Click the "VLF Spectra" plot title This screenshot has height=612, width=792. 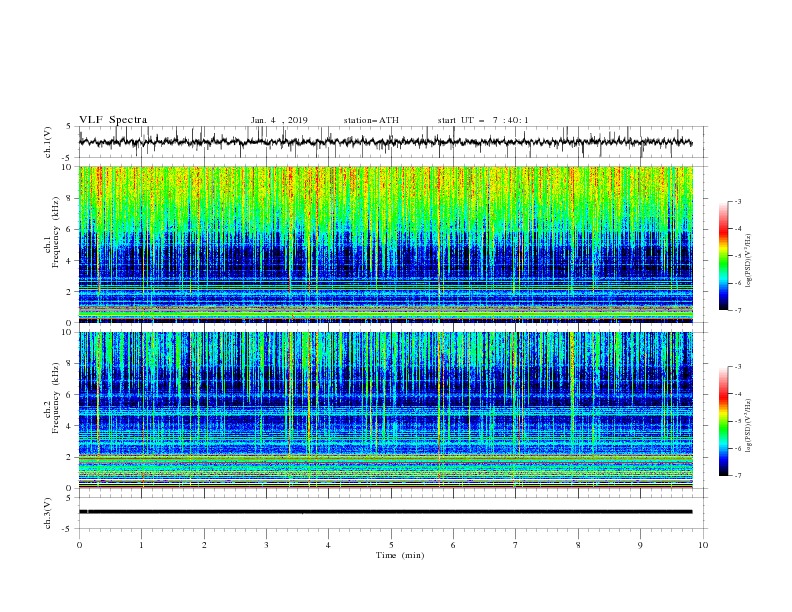coord(113,120)
